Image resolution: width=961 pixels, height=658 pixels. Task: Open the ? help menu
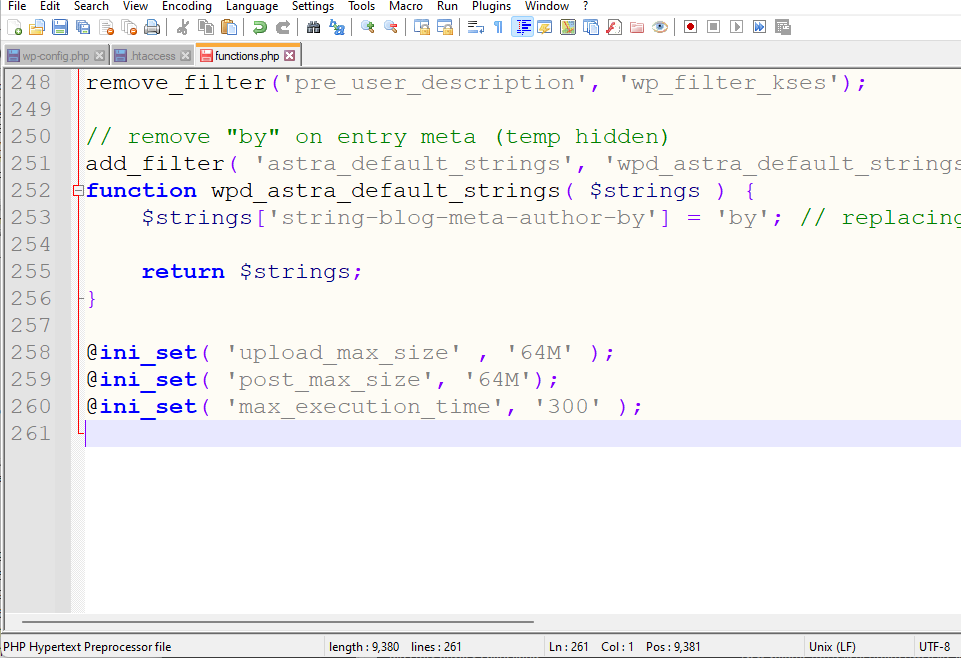(x=585, y=6)
